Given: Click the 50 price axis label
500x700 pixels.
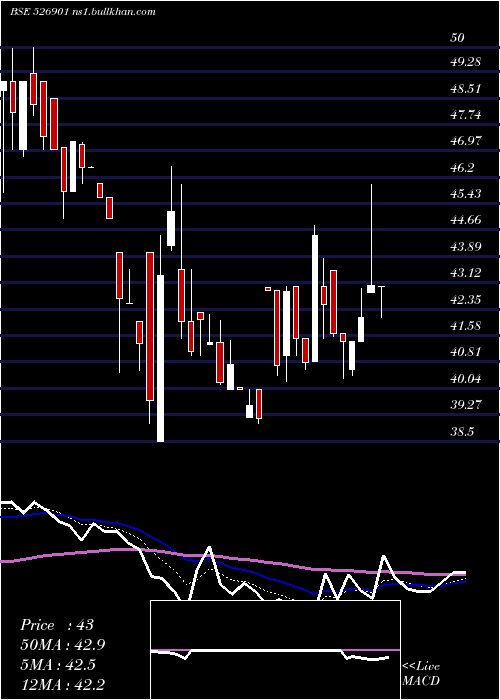Looking at the screenshot, I should tap(457, 38).
